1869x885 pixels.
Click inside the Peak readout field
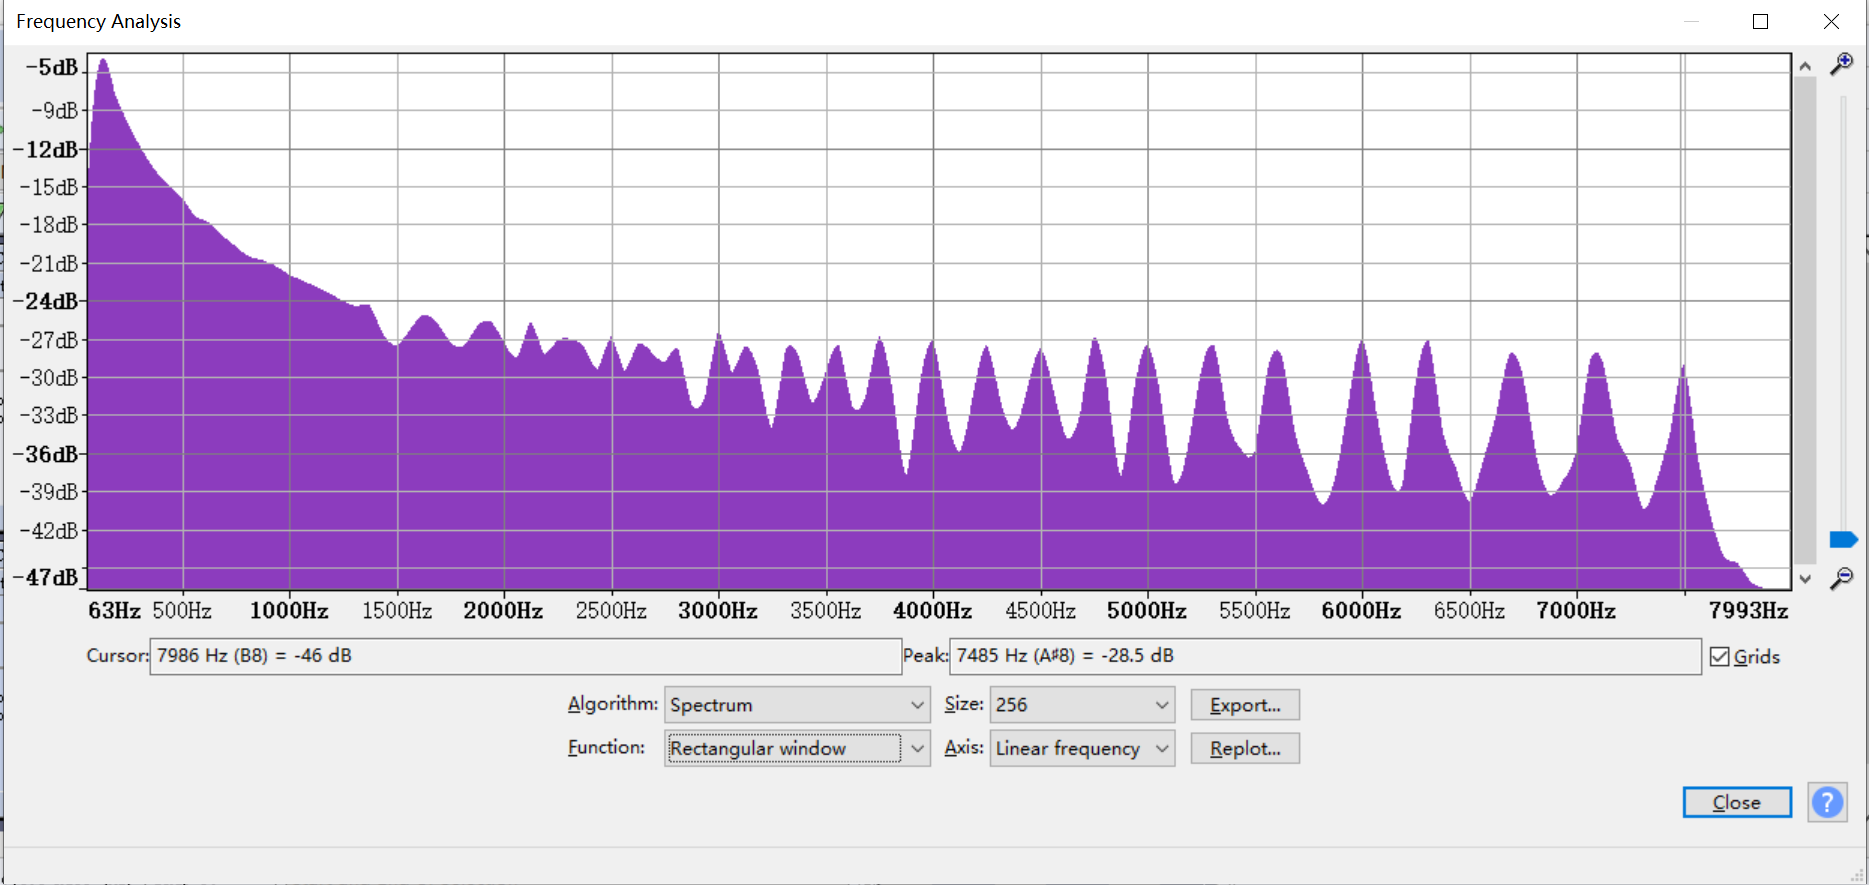[1324, 656]
